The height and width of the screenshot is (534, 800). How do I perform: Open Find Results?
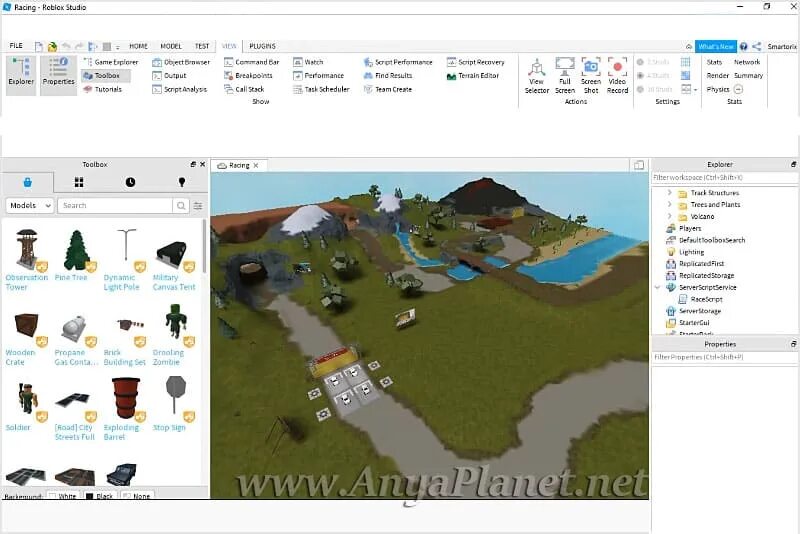coord(388,75)
